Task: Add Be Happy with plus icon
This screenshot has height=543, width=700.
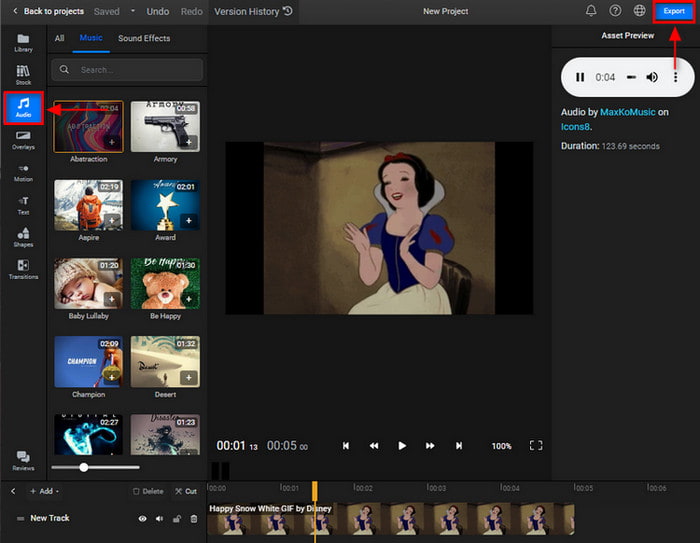Action: [189, 299]
